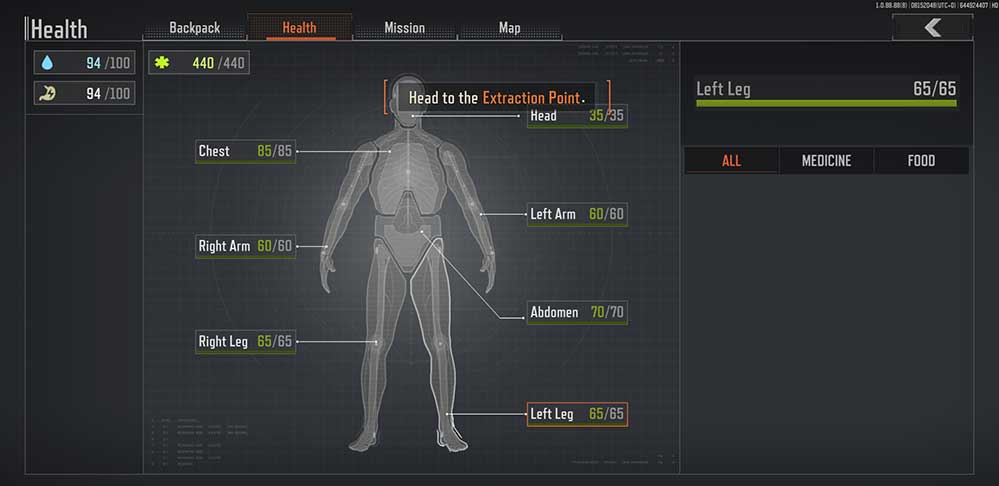
Task: Click the Extraction Point notification banner
Action: [x=497, y=98]
